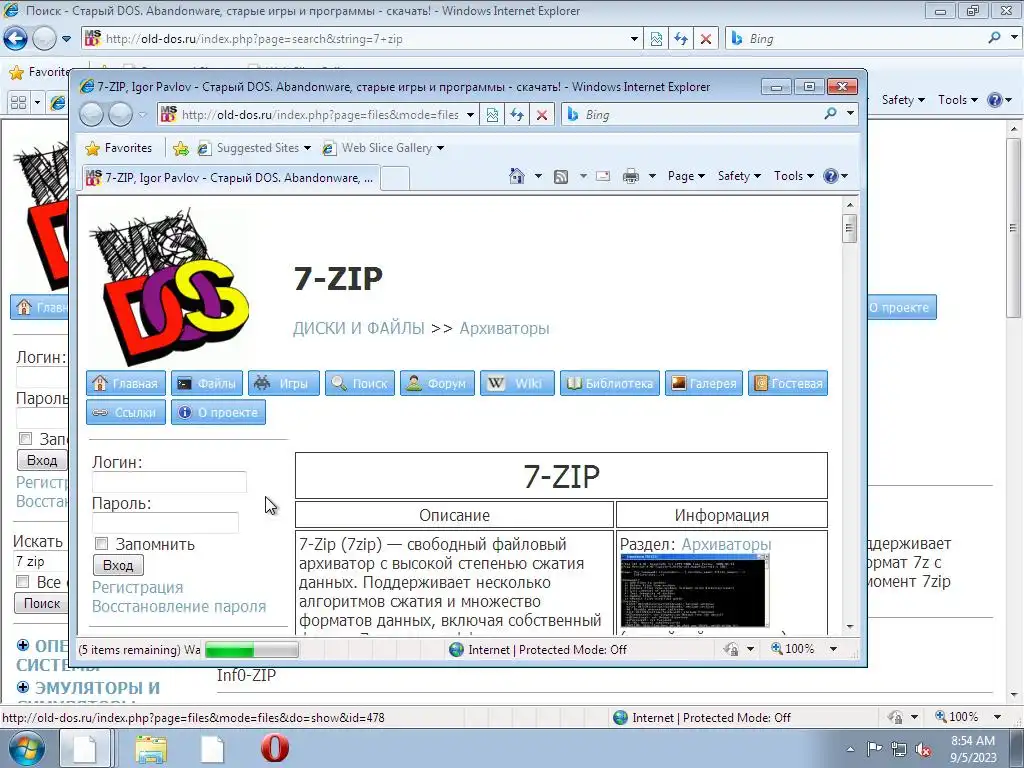Viewport: 1024px width, 768px height.
Task: Click the Пароль input field in front window
Action: 165,522
